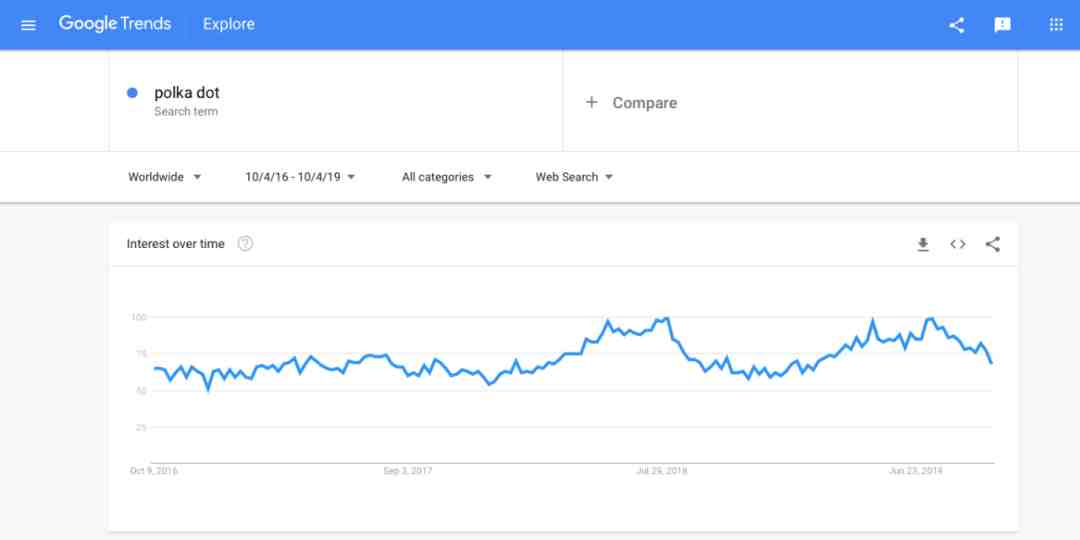Viewport: 1080px width, 540px height.
Task: Open the 10/4/16 - 10/4/19 date range dropdown
Action: coord(300,177)
